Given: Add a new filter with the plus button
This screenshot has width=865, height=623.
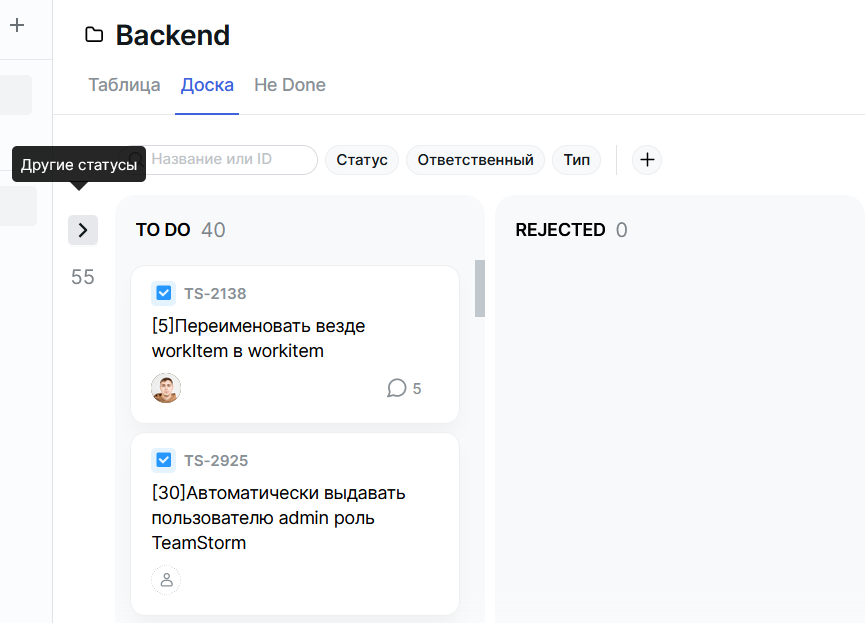Looking at the screenshot, I should pyautogui.click(x=647, y=160).
